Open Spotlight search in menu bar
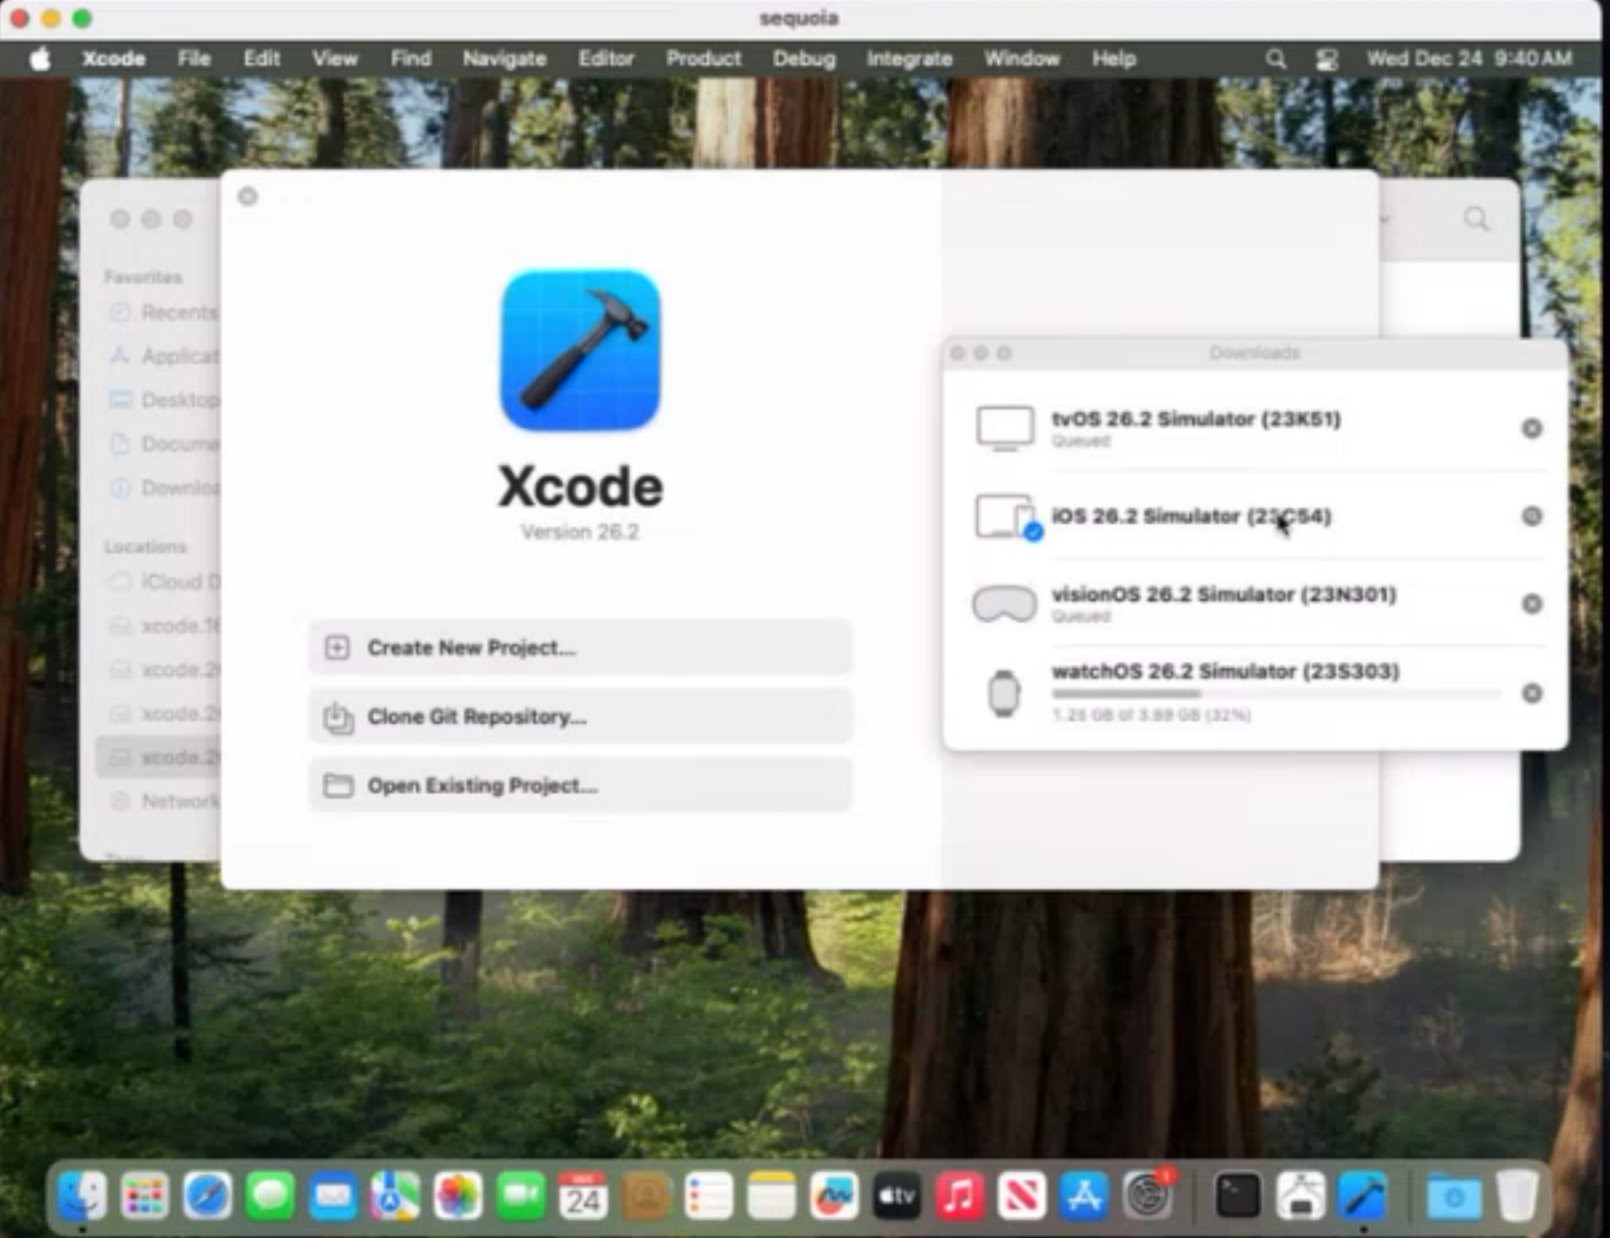1610x1238 pixels. pos(1276,59)
